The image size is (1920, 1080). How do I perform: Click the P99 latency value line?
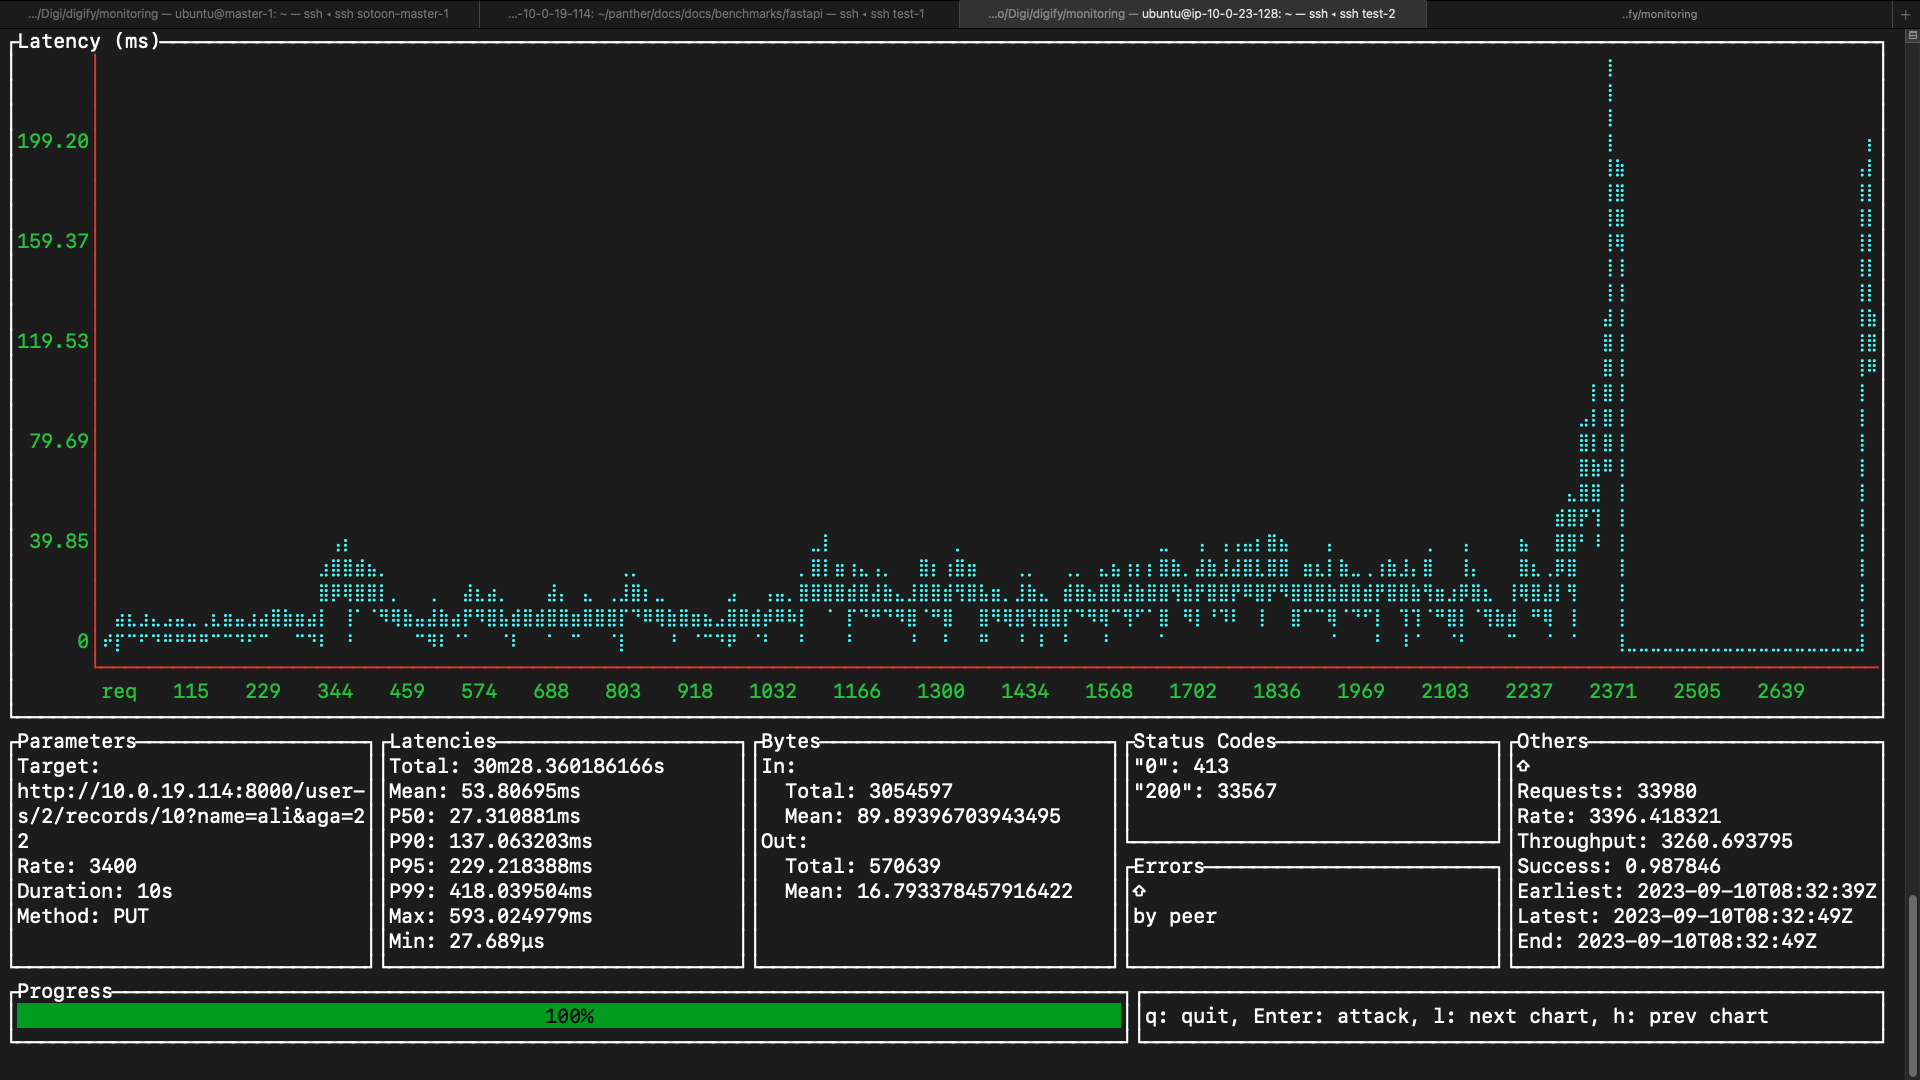pyautogui.click(x=490, y=891)
